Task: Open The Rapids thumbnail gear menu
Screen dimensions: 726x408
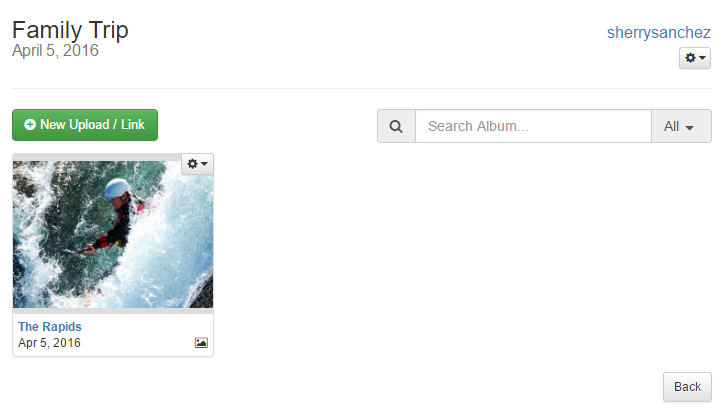Action: tap(197, 164)
